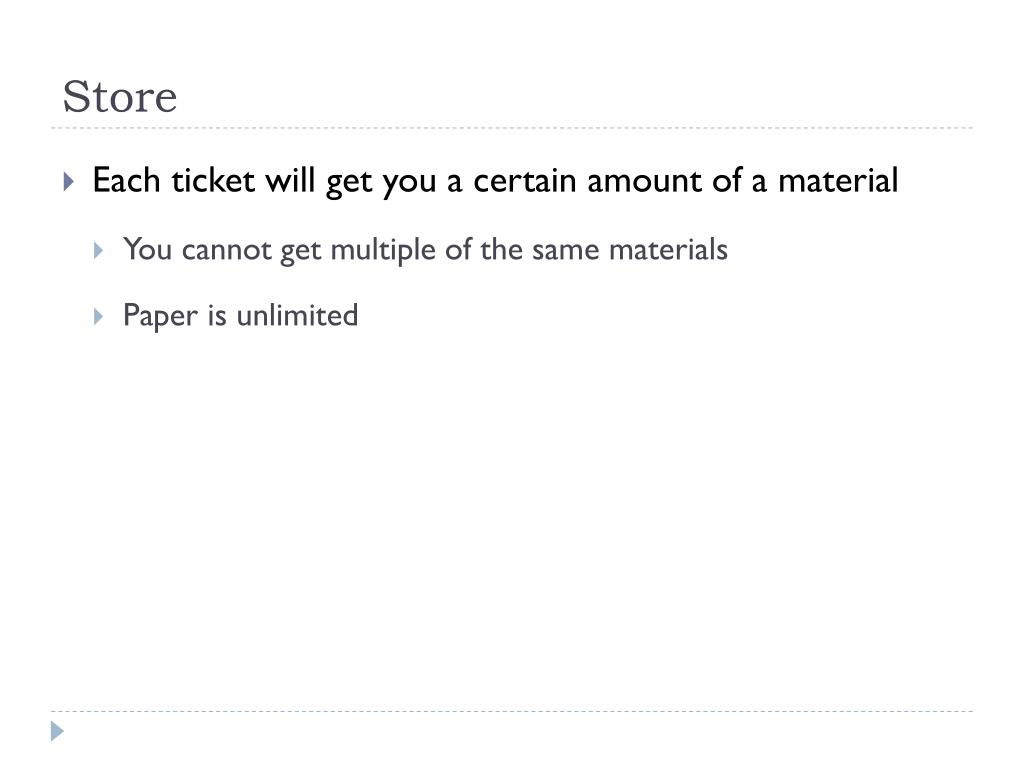Click the word "ticket" in first bullet

pyautogui.click(x=194, y=181)
